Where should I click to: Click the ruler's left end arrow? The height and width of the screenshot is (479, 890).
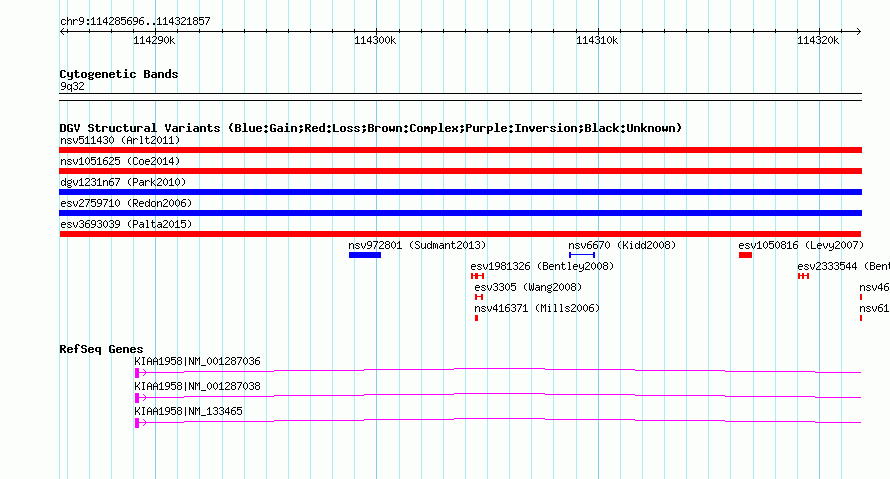click(x=62, y=31)
